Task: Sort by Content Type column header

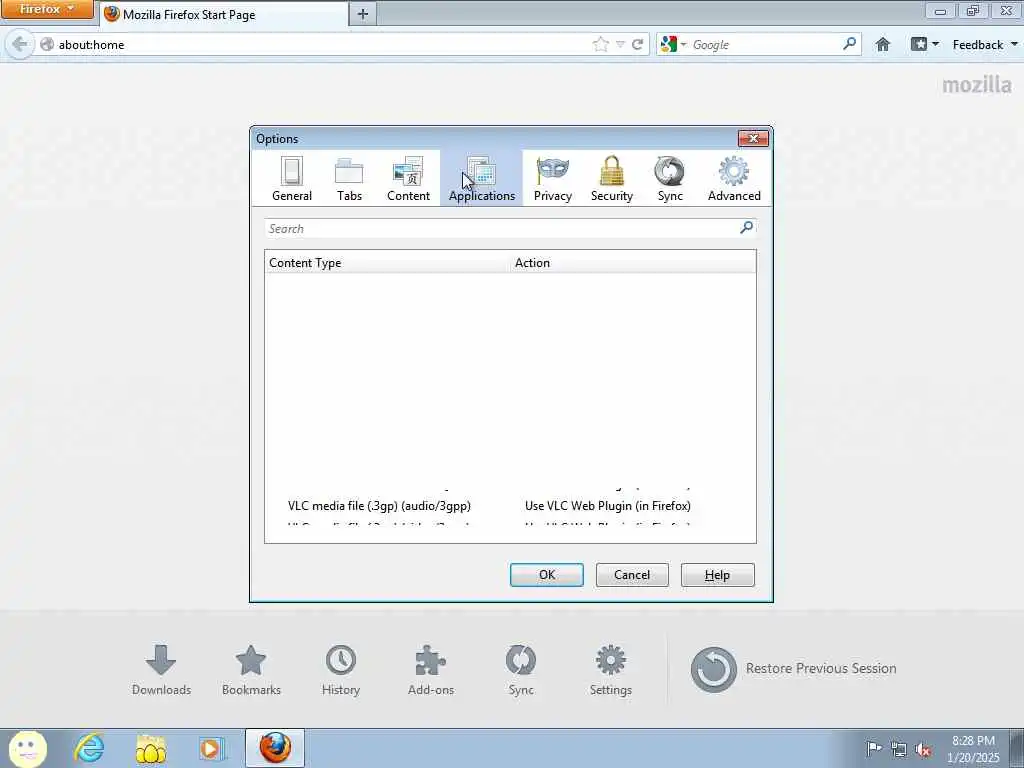Action: [x=387, y=263]
